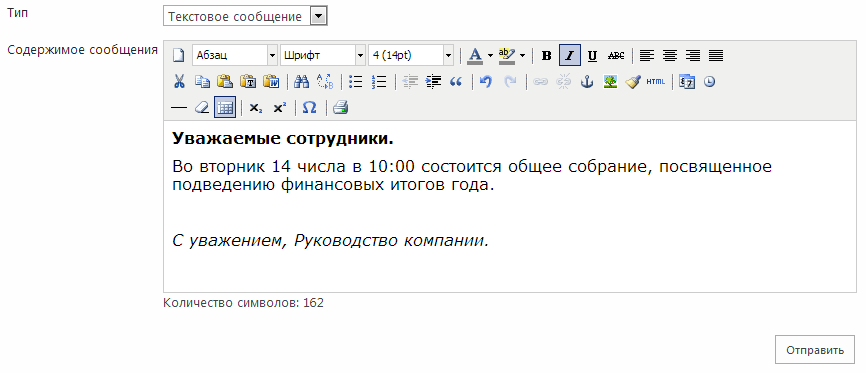Toggle visual aids table-grid icon
This screenshot has height=373, width=866.
pyautogui.click(x=225, y=108)
